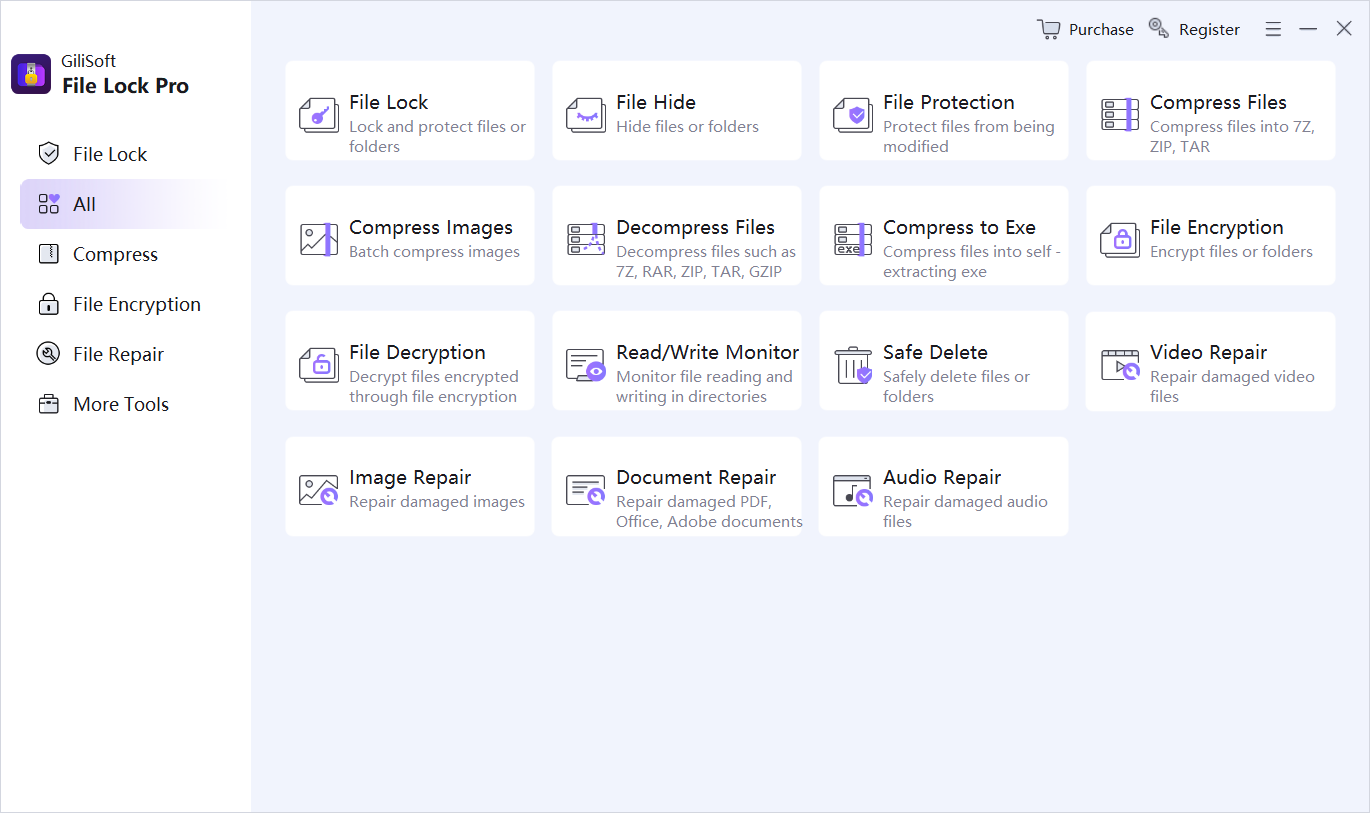Click the Audio Repair music note icon

click(x=853, y=490)
